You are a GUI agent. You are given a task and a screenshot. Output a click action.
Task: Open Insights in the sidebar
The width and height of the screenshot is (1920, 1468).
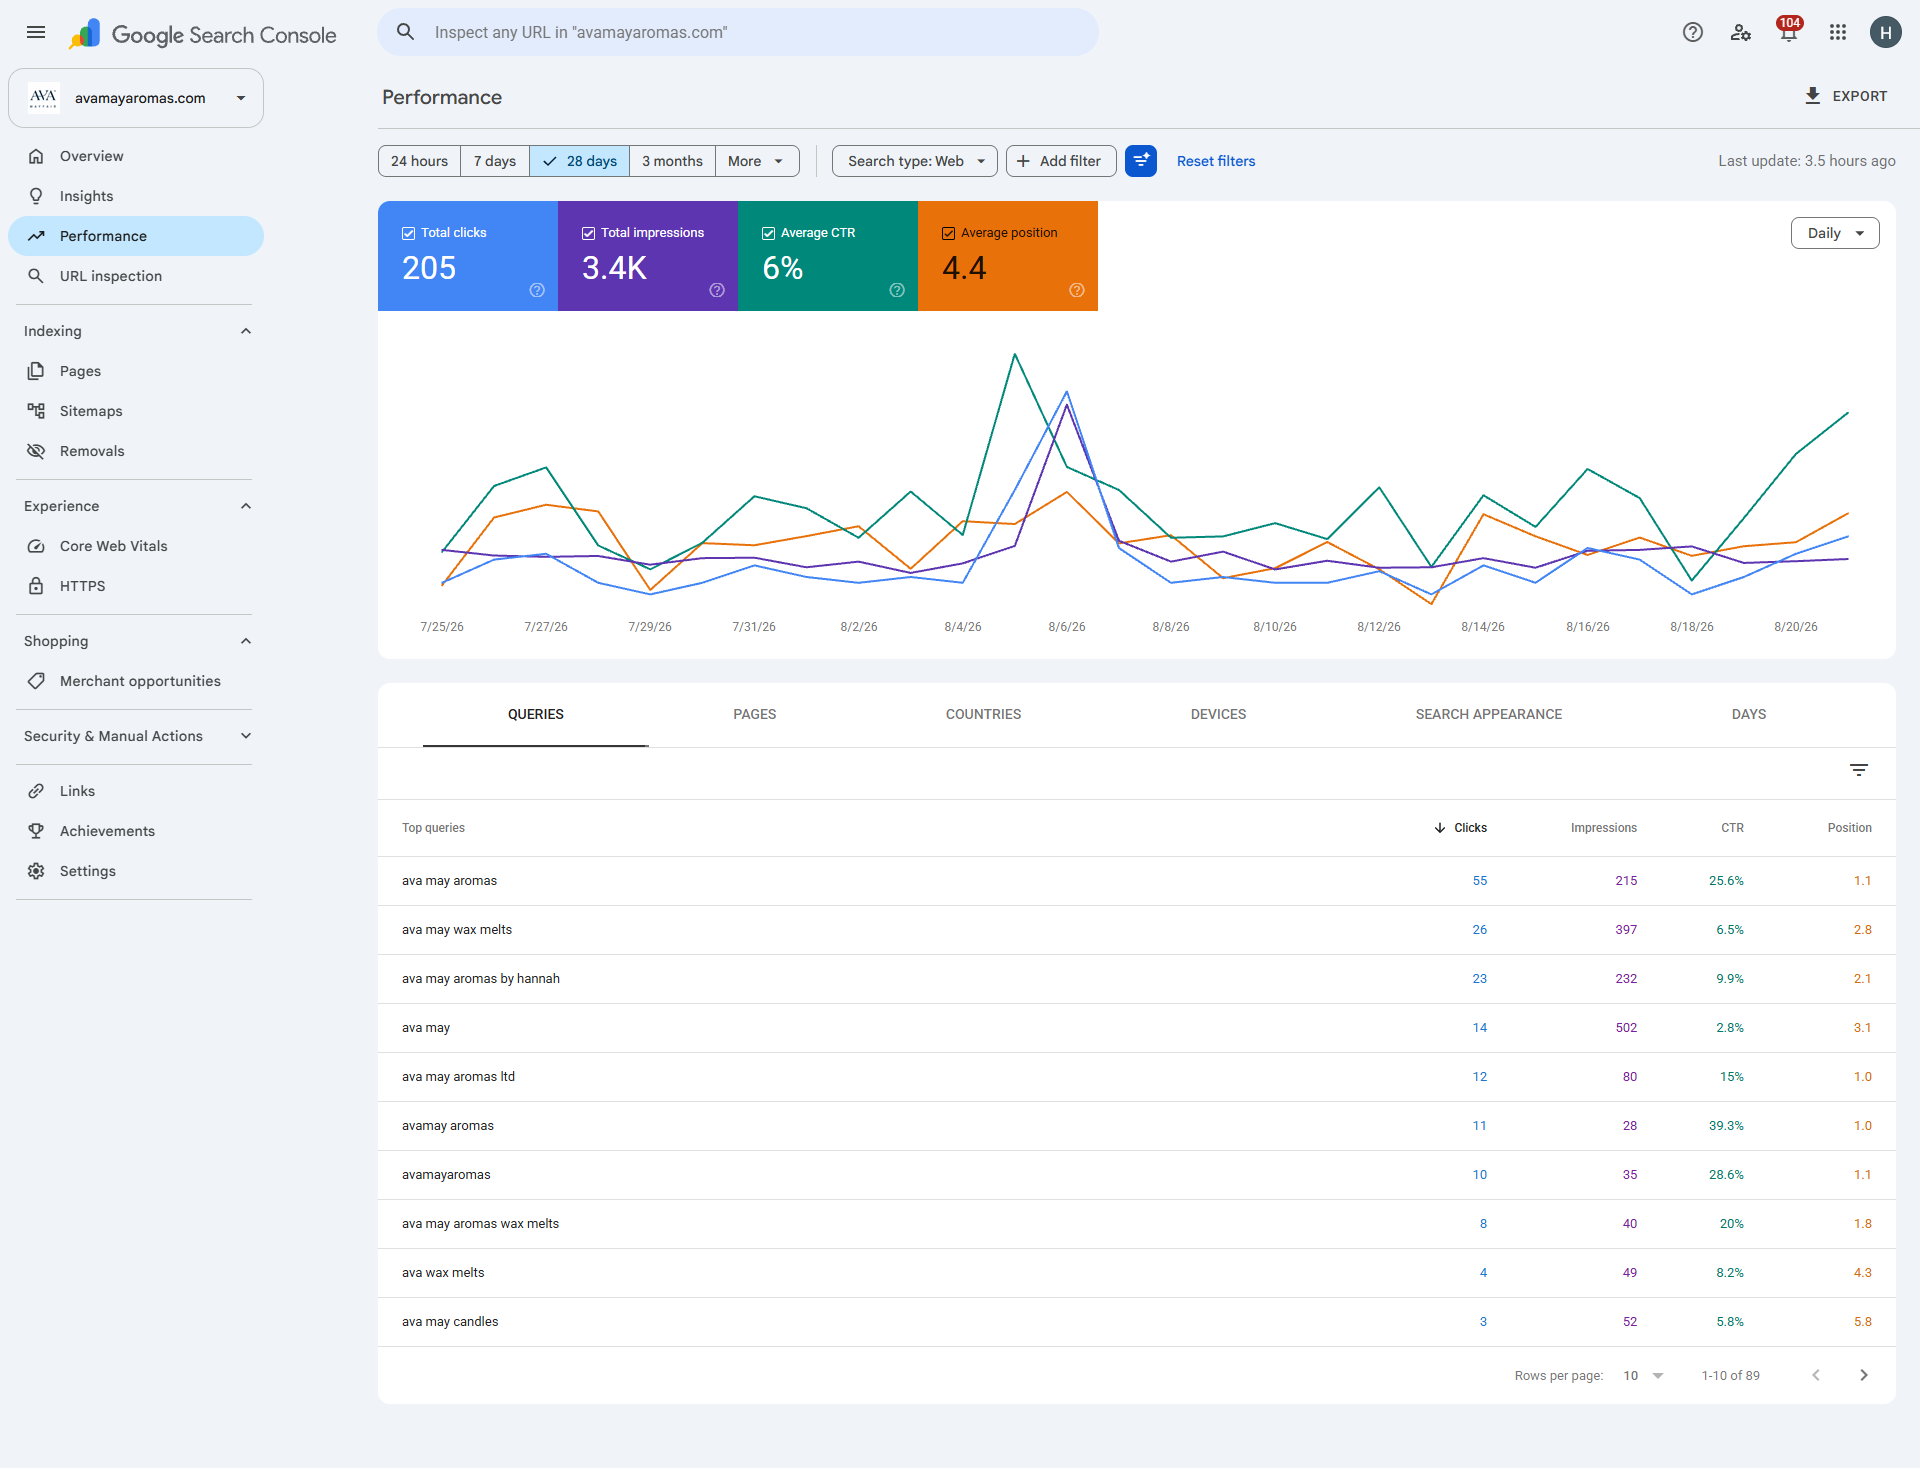[136, 196]
